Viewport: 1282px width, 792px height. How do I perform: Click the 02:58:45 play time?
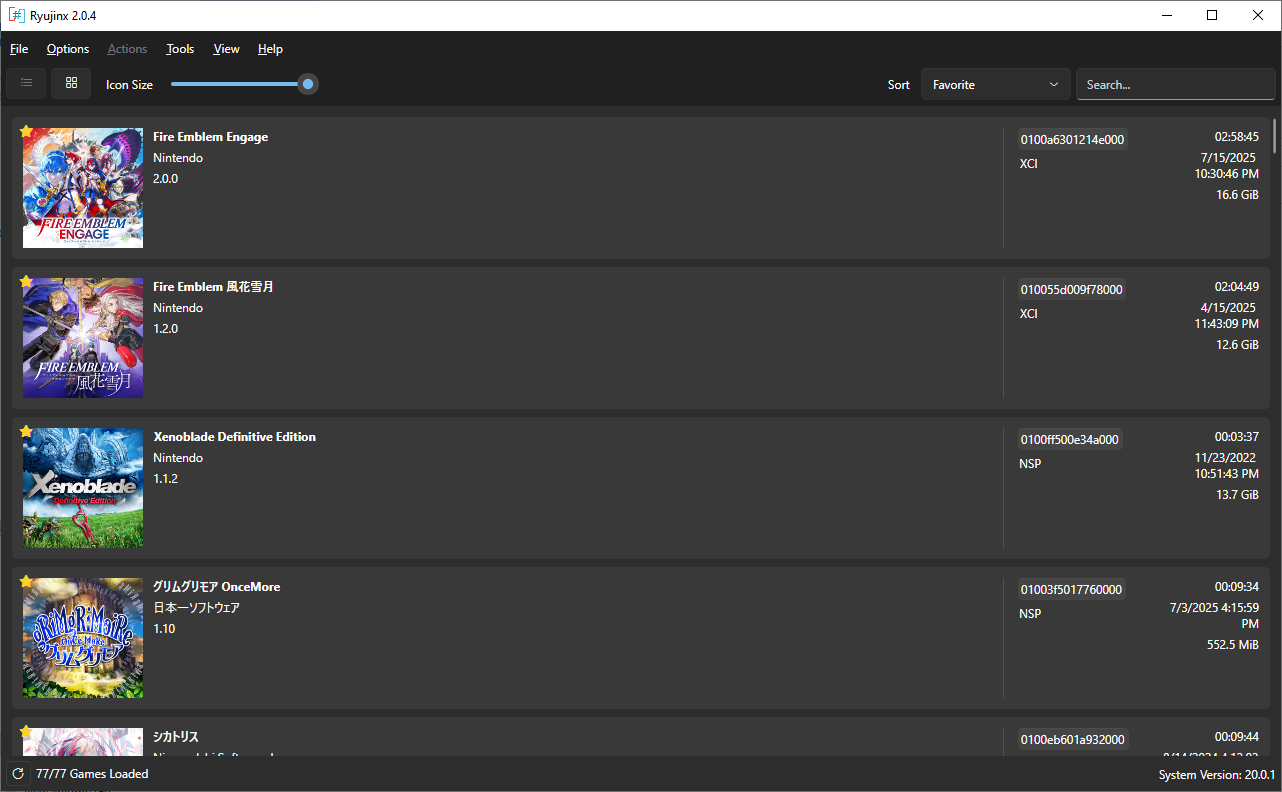[x=1237, y=137]
